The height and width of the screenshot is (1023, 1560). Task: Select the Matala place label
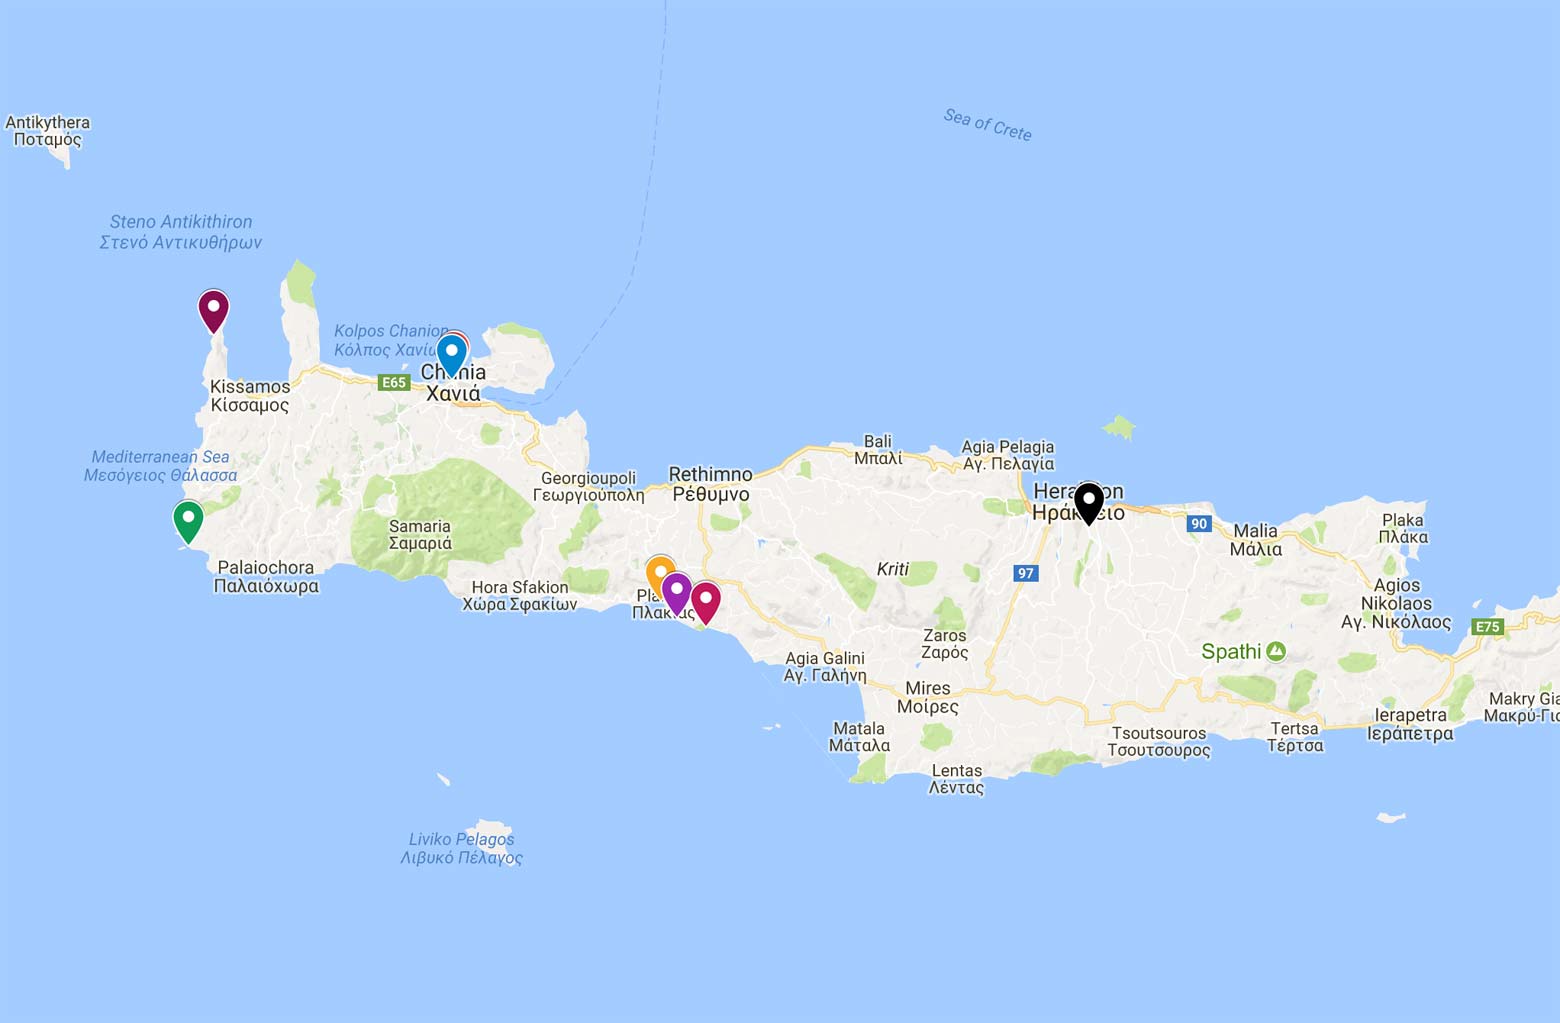[859, 736]
